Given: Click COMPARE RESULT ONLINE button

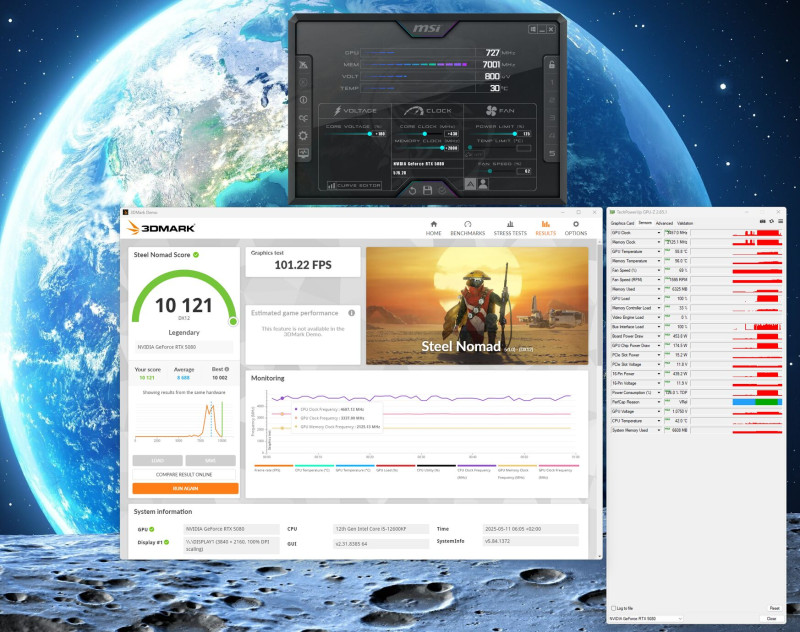Looking at the screenshot, I should tap(184, 474).
